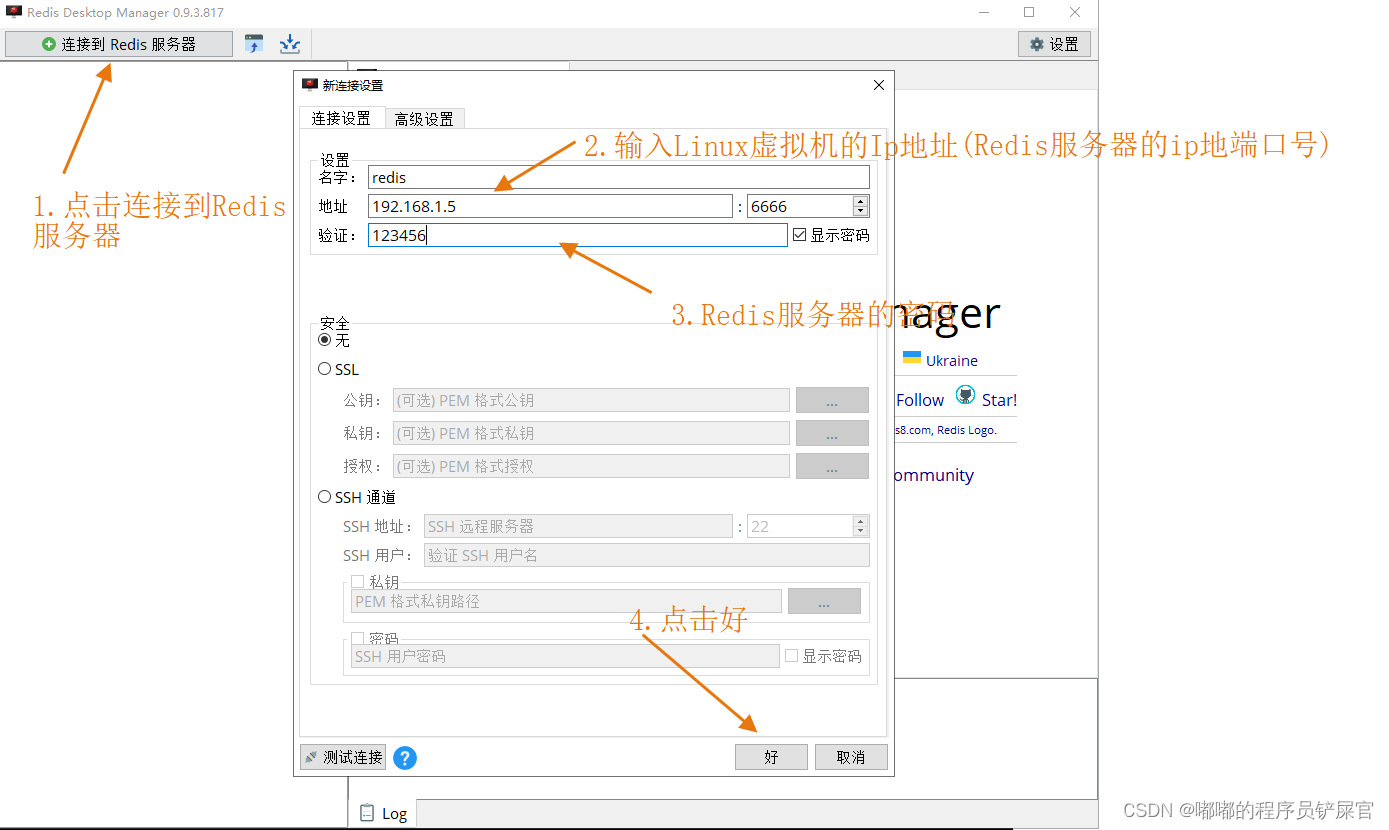
Task: Check the SSH 私钥 checkbox
Action: 357,582
